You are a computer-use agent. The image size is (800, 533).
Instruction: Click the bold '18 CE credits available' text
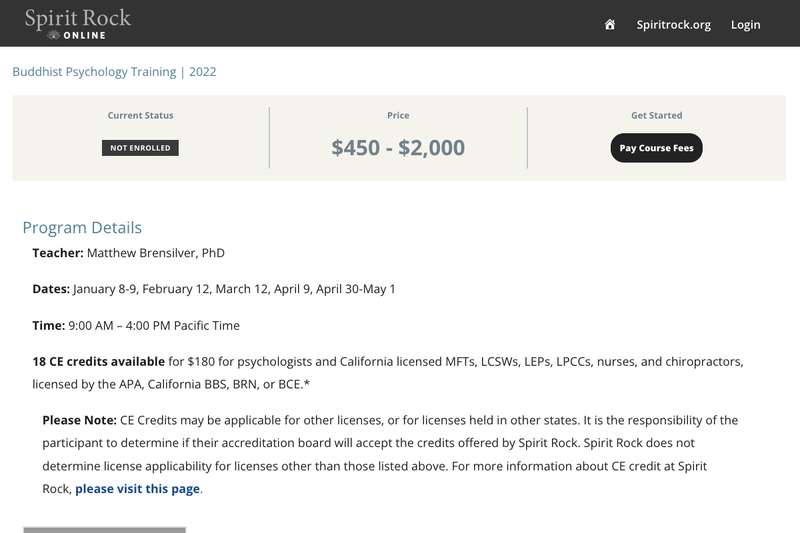tap(98, 362)
